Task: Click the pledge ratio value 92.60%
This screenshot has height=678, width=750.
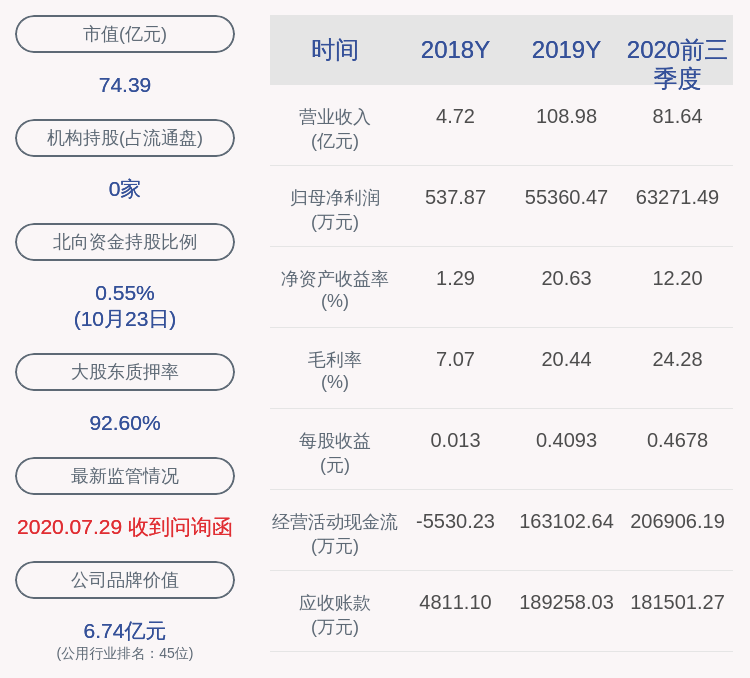Action: pyautogui.click(x=125, y=423)
